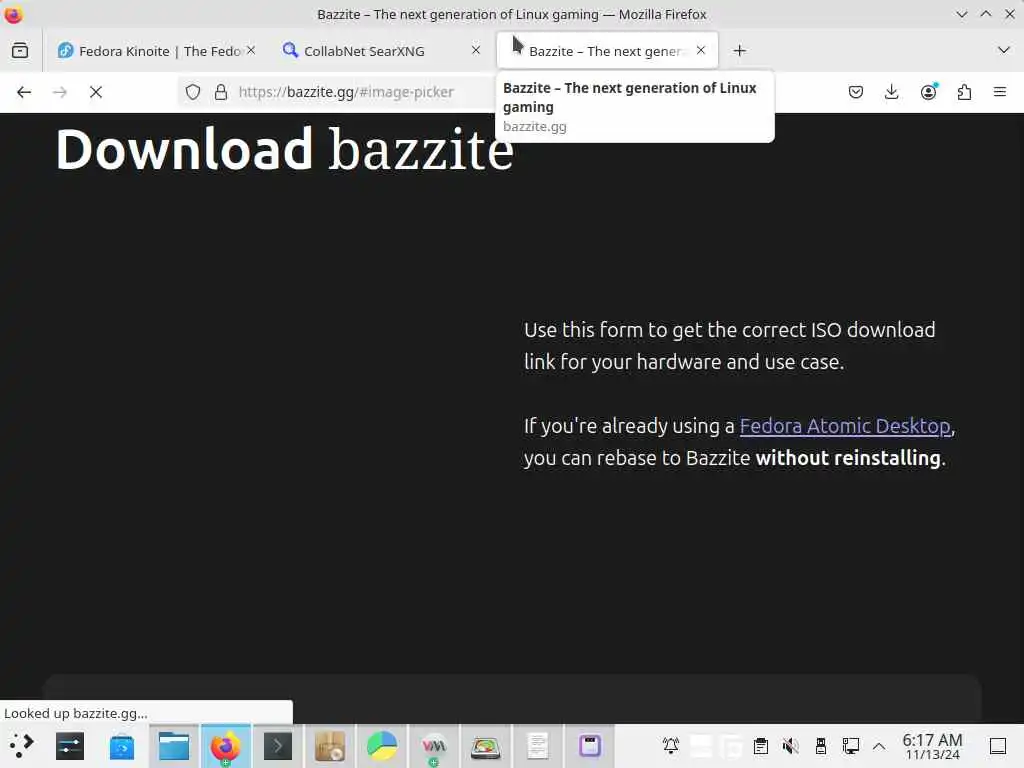Viewport: 1024px width, 768px height.
Task: Open the tracking protection shield icon
Action: [x=193, y=92]
